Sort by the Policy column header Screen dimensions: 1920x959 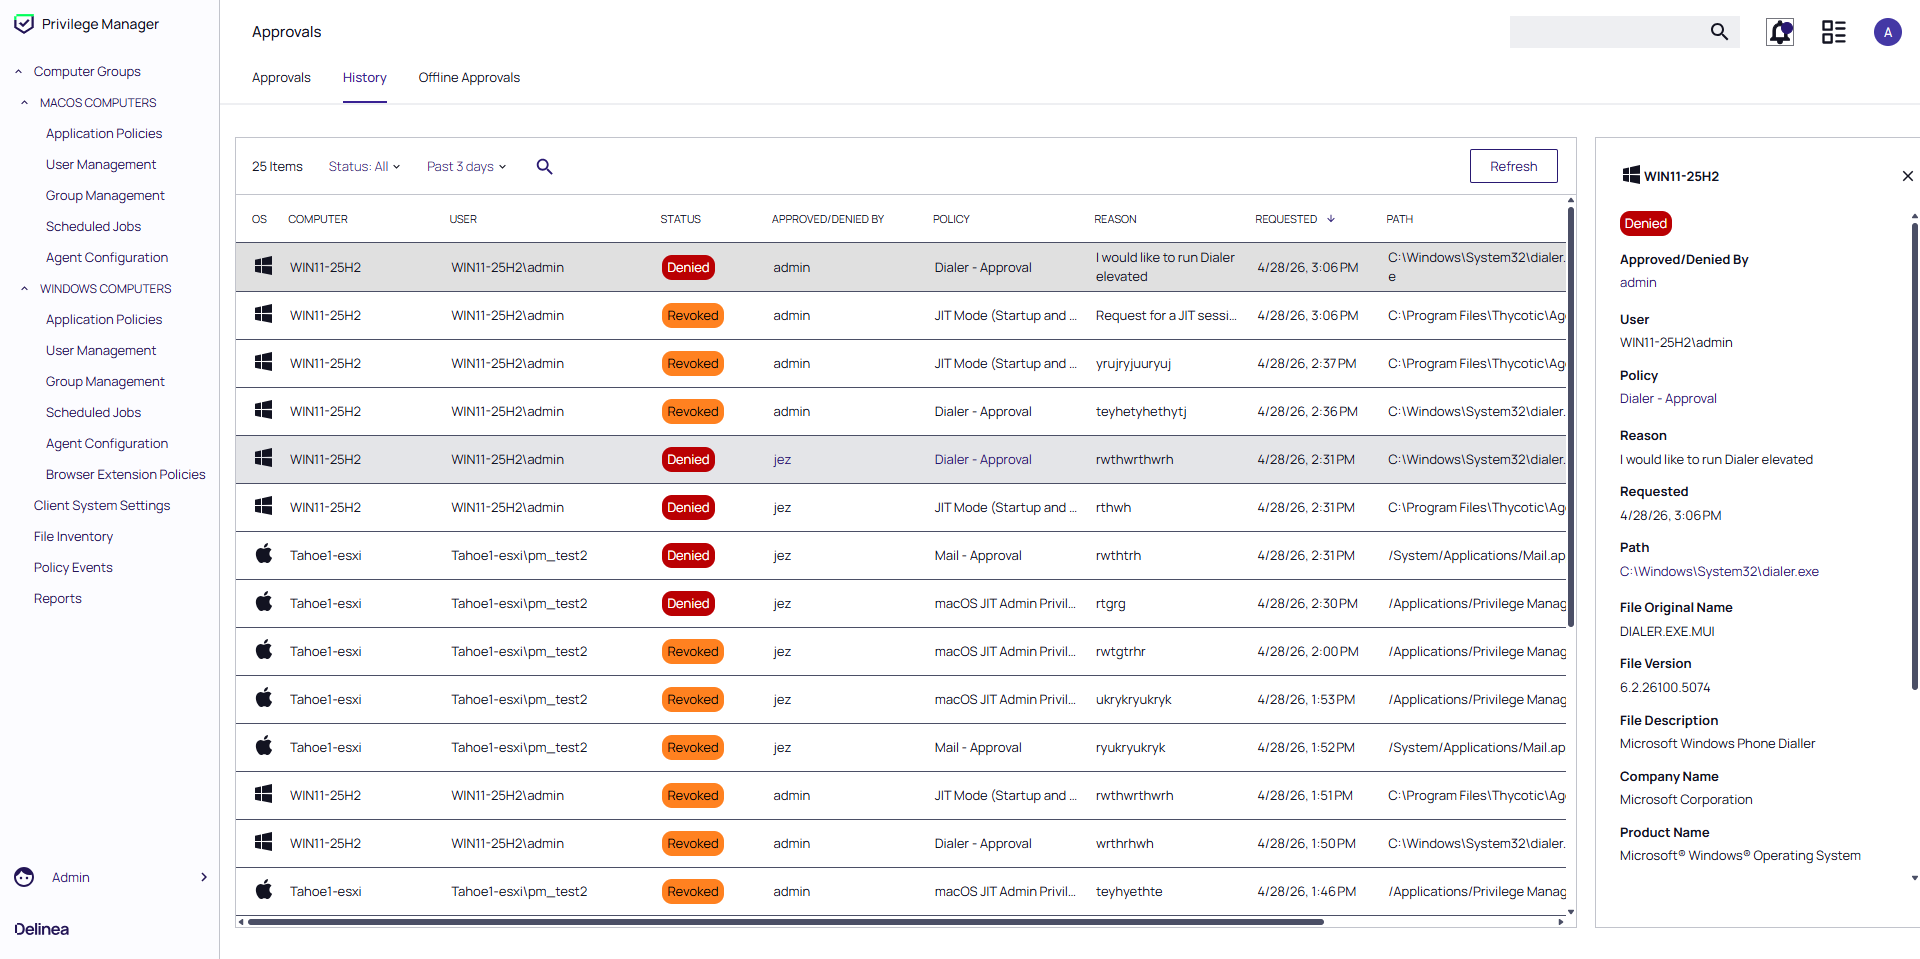[x=951, y=219]
